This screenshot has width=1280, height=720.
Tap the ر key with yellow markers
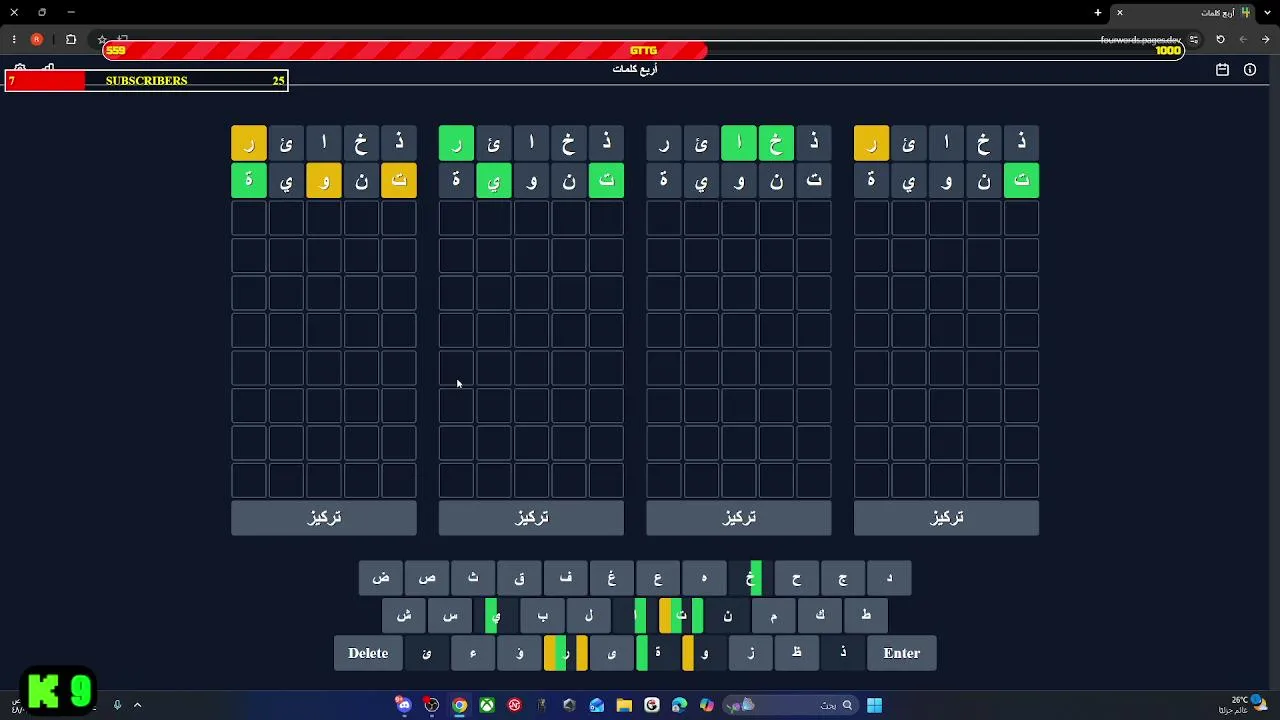click(x=566, y=653)
